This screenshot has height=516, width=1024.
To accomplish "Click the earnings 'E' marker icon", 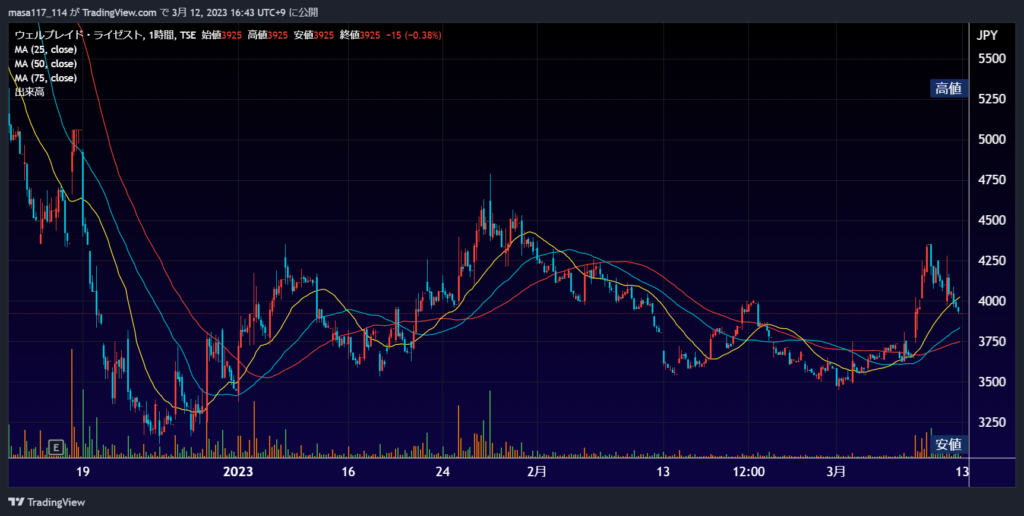I will (x=57, y=447).
